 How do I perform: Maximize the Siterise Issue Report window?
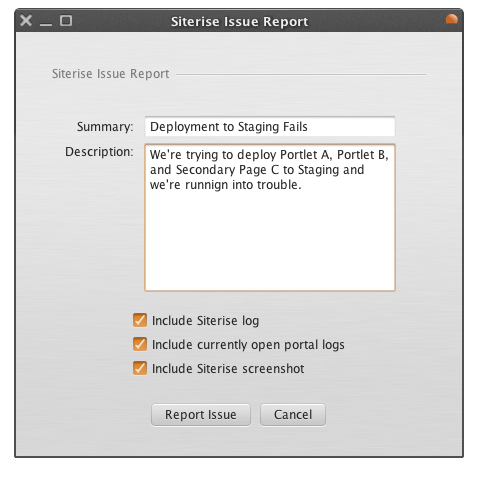66,20
